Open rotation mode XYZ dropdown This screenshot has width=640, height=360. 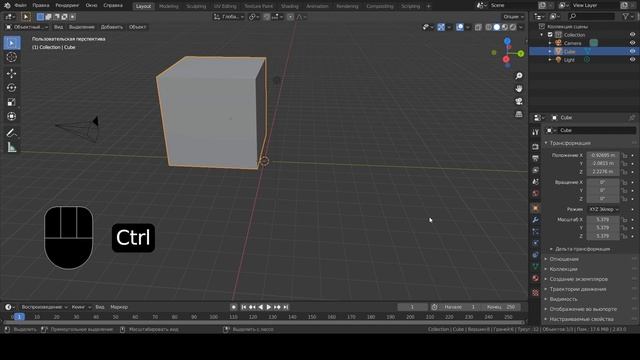click(603, 209)
